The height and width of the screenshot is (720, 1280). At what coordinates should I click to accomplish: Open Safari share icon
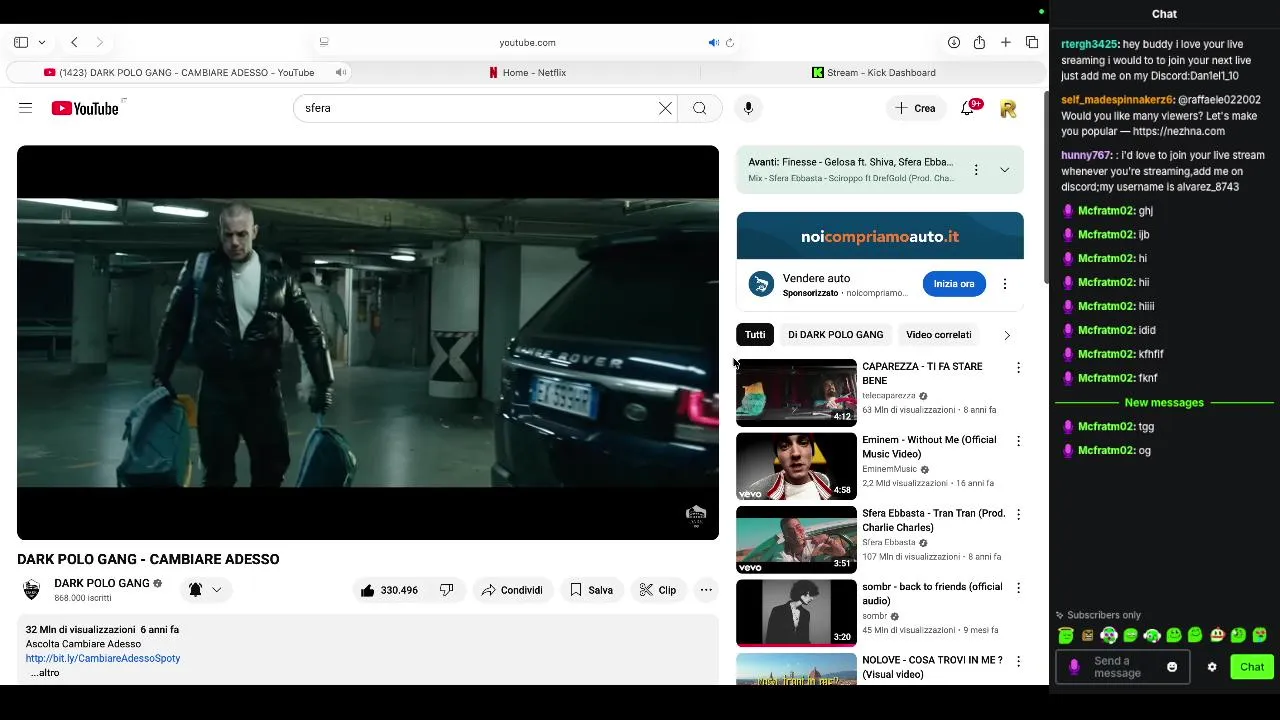pyautogui.click(x=979, y=43)
